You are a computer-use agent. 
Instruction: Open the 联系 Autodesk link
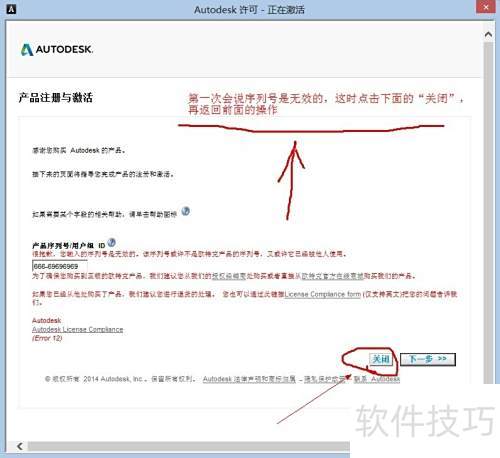tap(376, 379)
